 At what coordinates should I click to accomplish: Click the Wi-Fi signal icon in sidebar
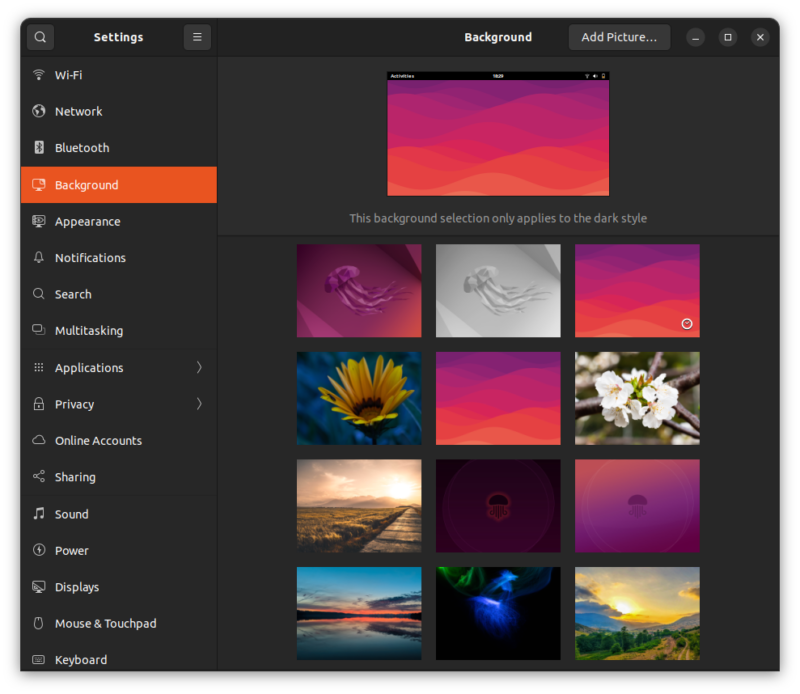pos(39,75)
